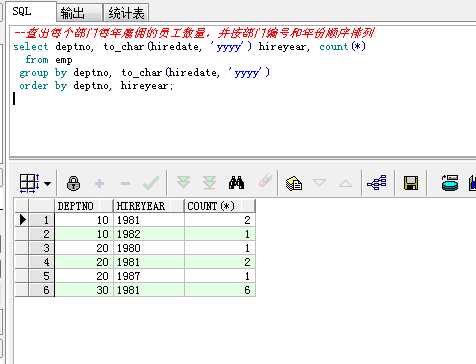Click the red comment line in SQL editor

[194, 33]
